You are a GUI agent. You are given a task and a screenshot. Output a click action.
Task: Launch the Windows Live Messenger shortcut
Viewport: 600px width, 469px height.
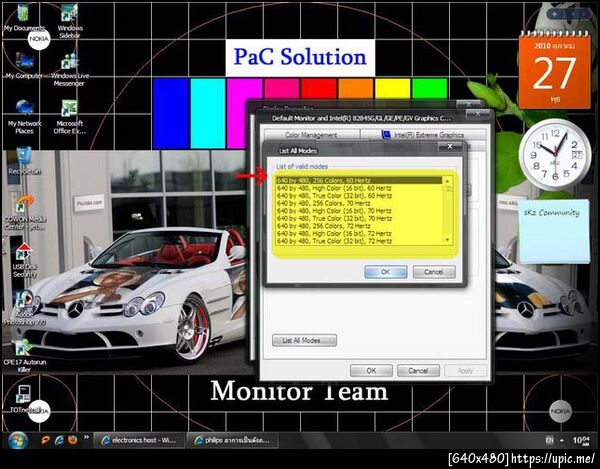pyautogui.click(x=70, y=70)
